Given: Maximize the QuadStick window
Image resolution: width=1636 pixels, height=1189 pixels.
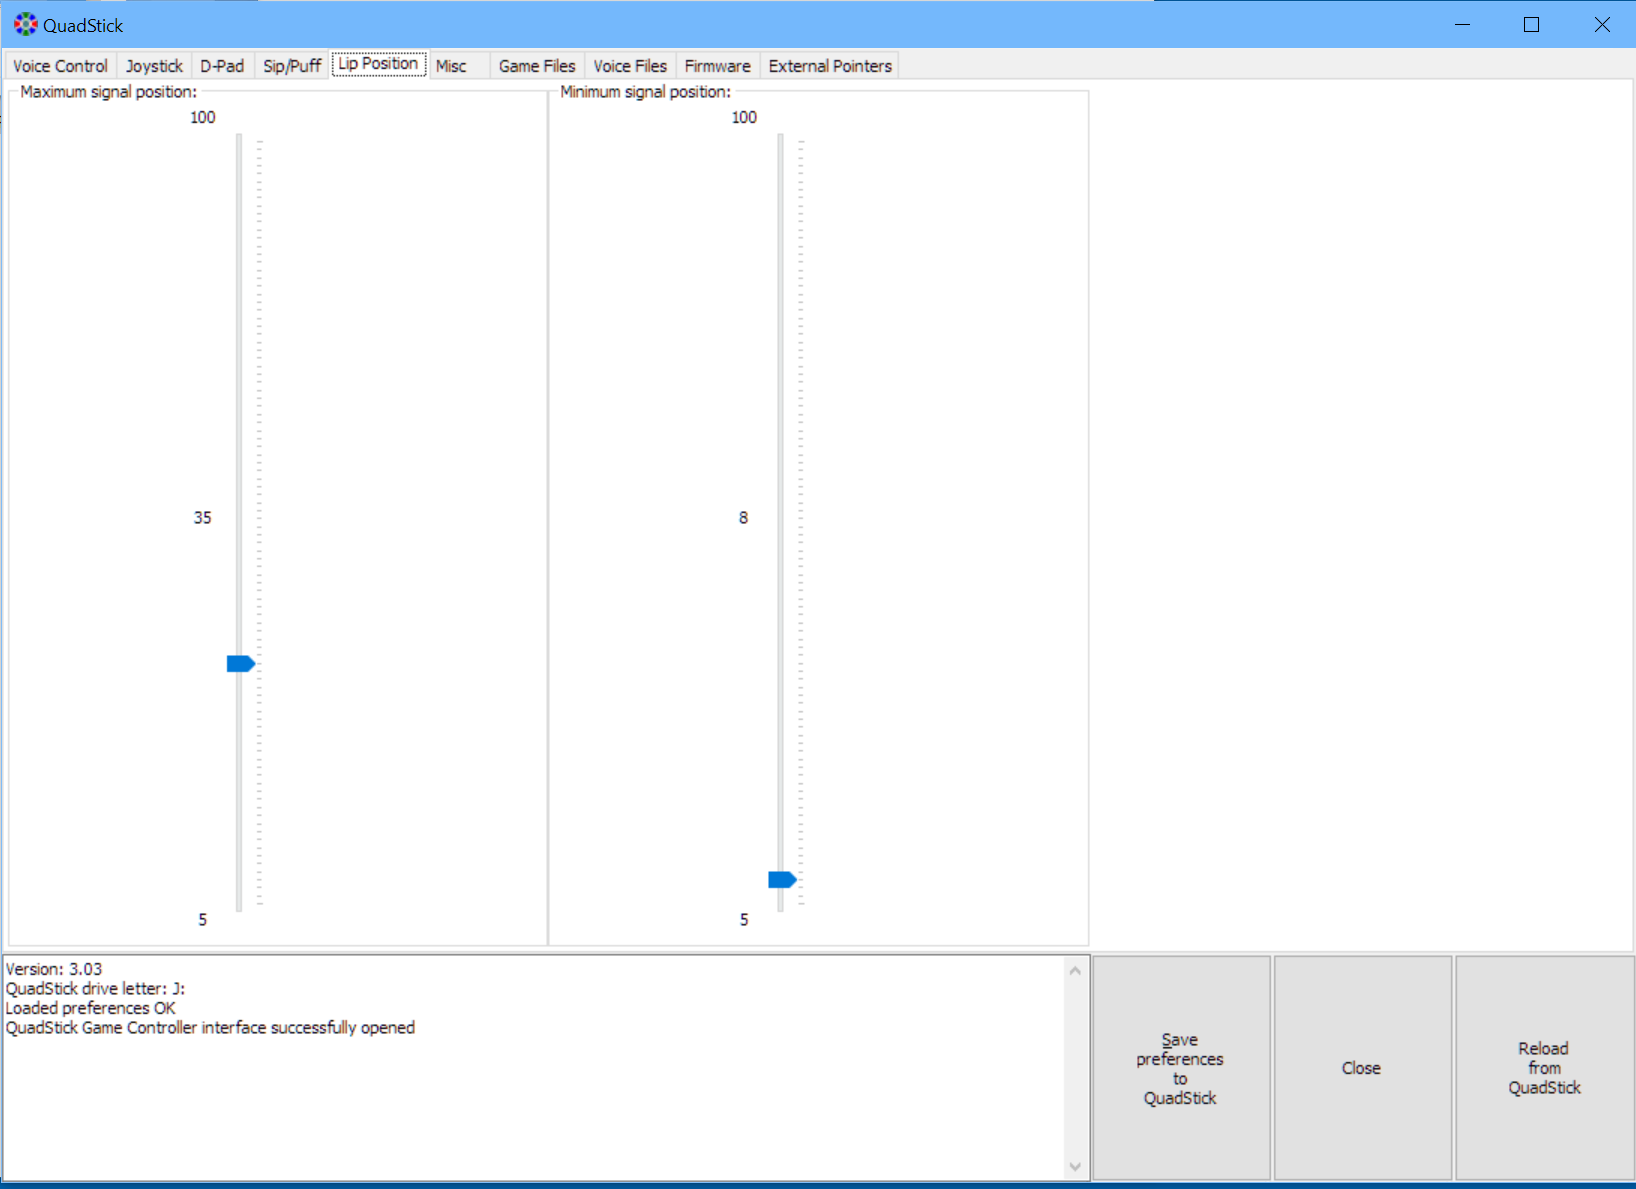Looking at the screenshot, I should pos(1531,24).
